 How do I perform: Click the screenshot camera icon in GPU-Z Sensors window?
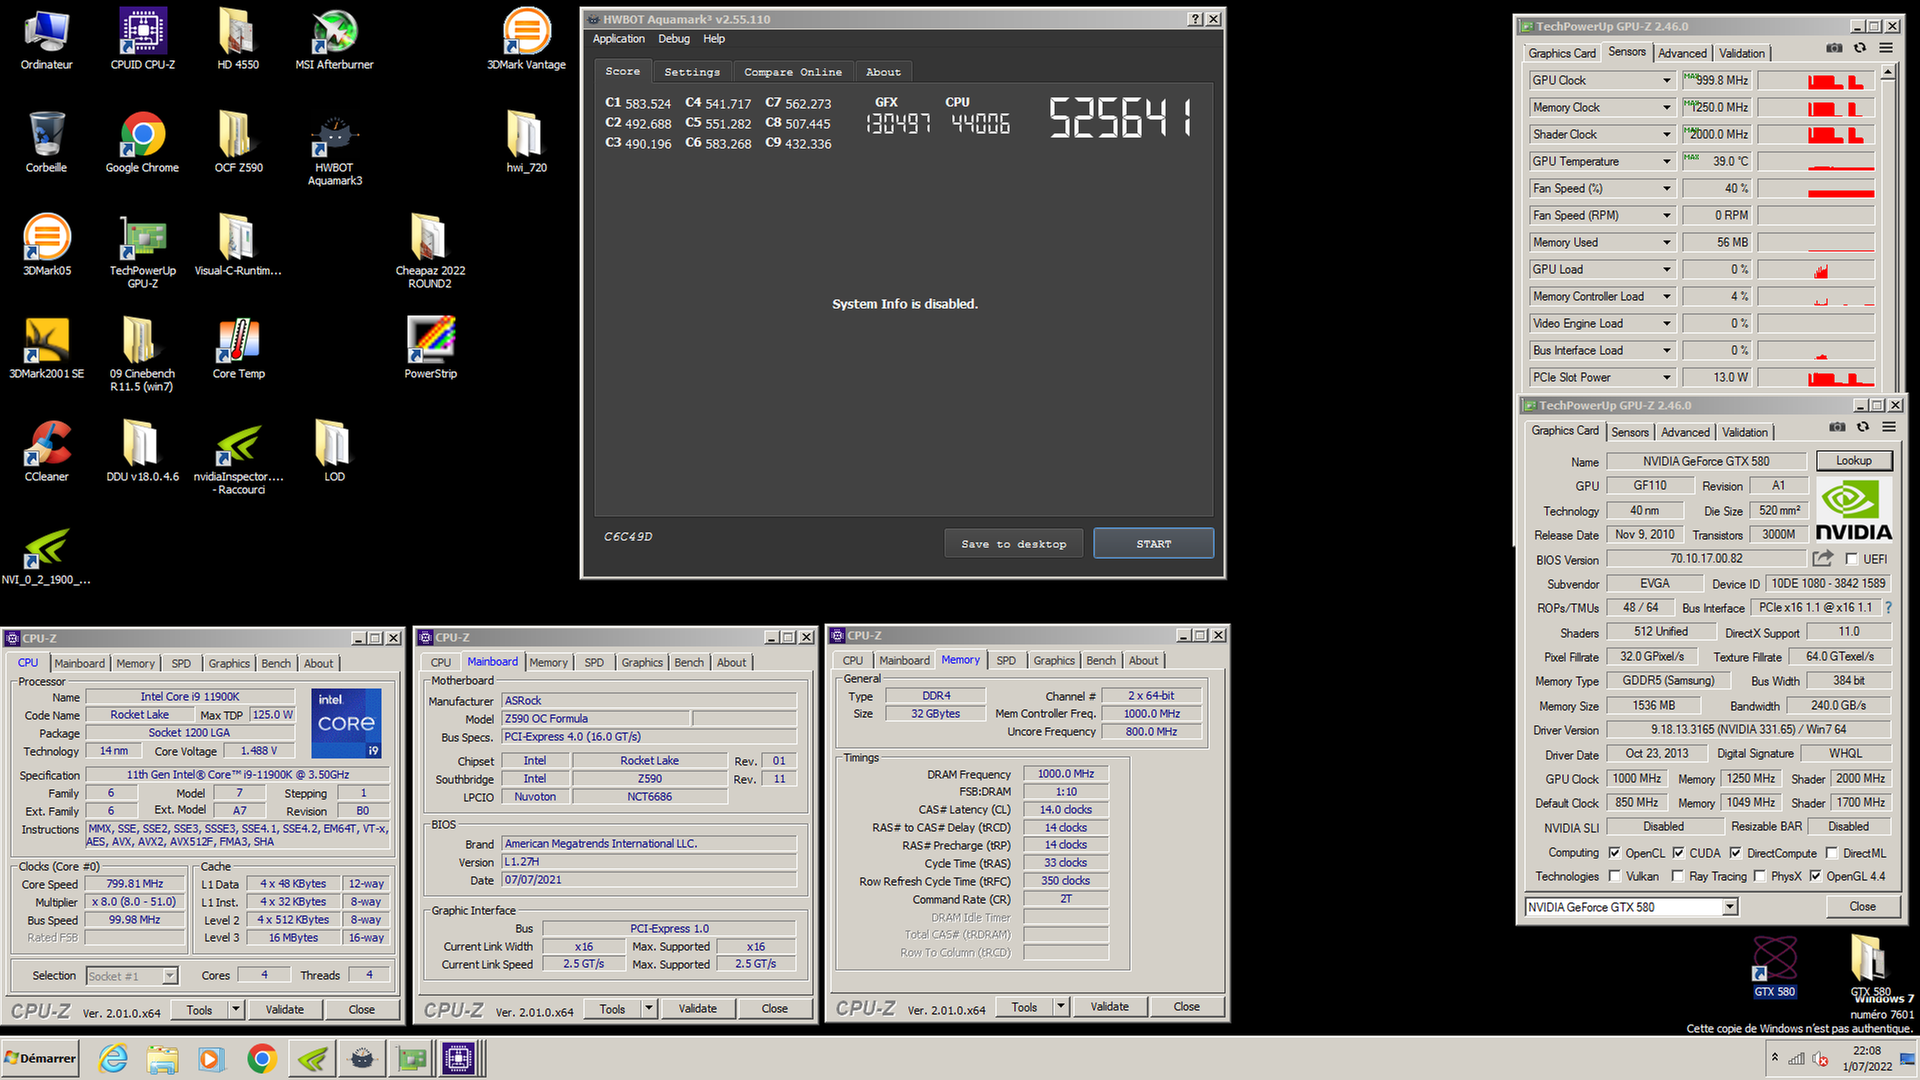[1834, 48]
